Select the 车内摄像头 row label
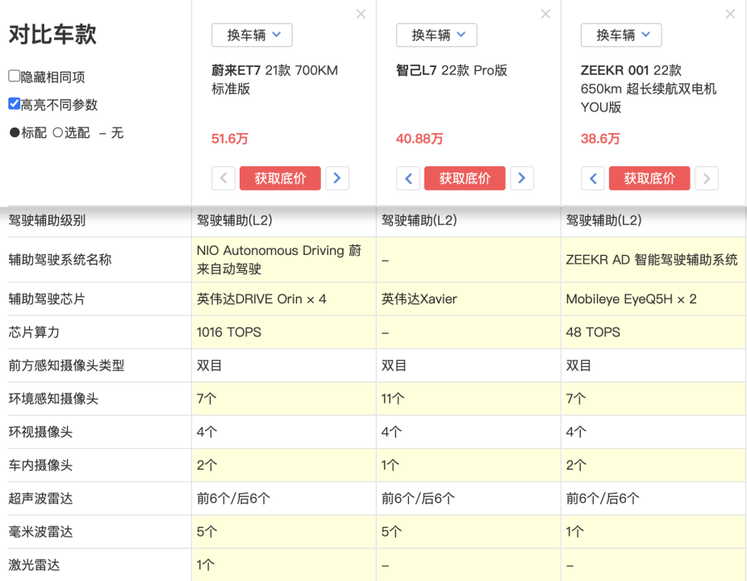The height and width of the screenshot is (581, 747). [40, 466]
